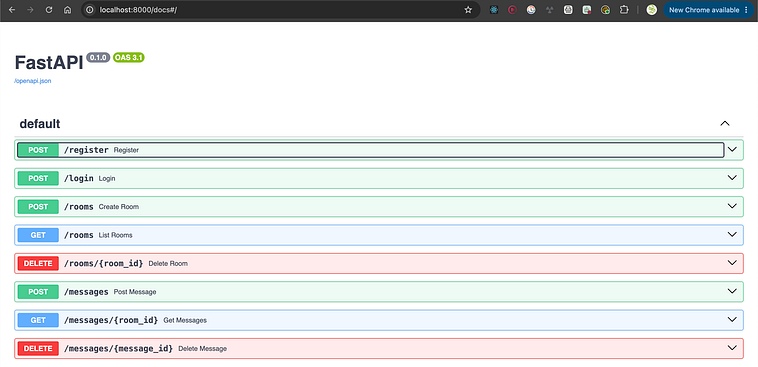Image resolution: width=758 pixels, height=367 pixels.
Task: Expand the POST /messages endpoint chevron
Action: pos(732,291)
